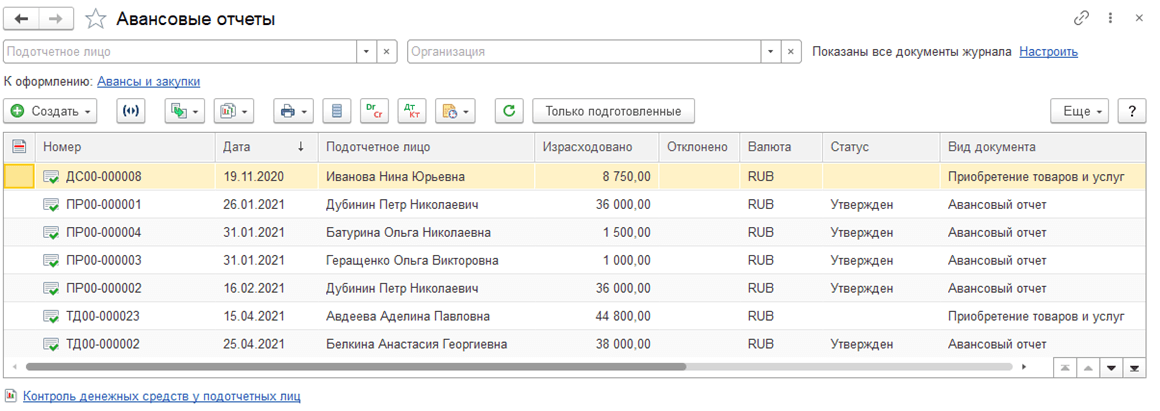
Task: Expand the Подотчетное лицо filter dropdown arrow
Action: click(x=366, y=51)
